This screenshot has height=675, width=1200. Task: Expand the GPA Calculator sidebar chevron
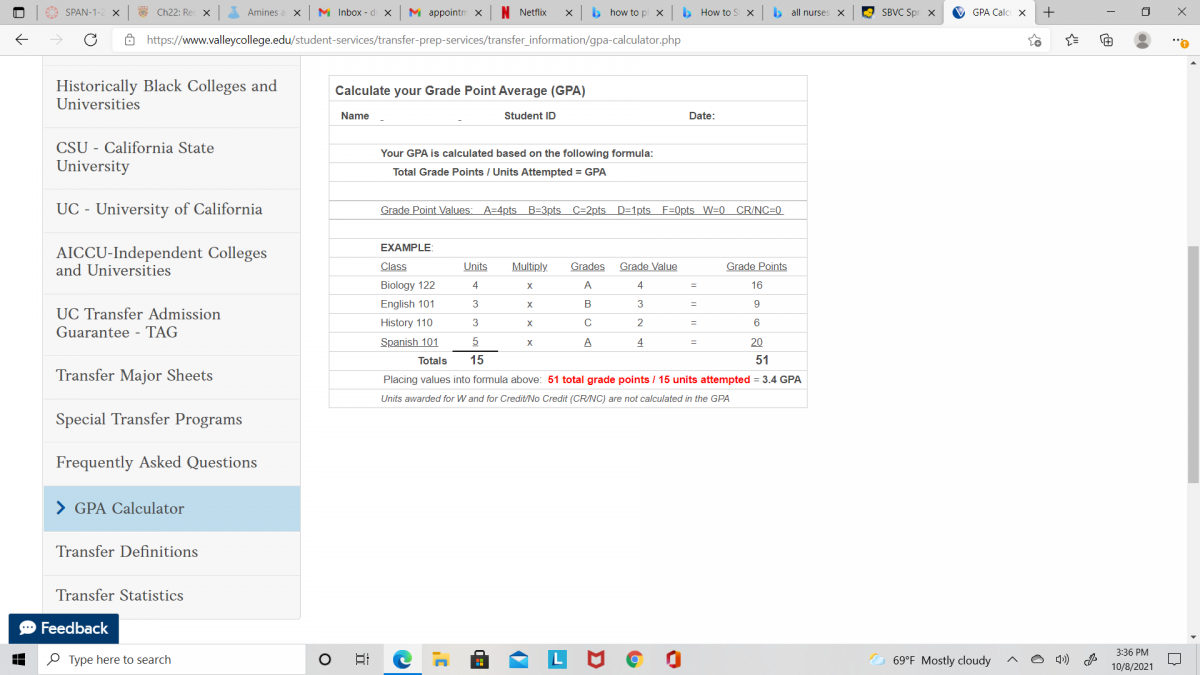62,508
